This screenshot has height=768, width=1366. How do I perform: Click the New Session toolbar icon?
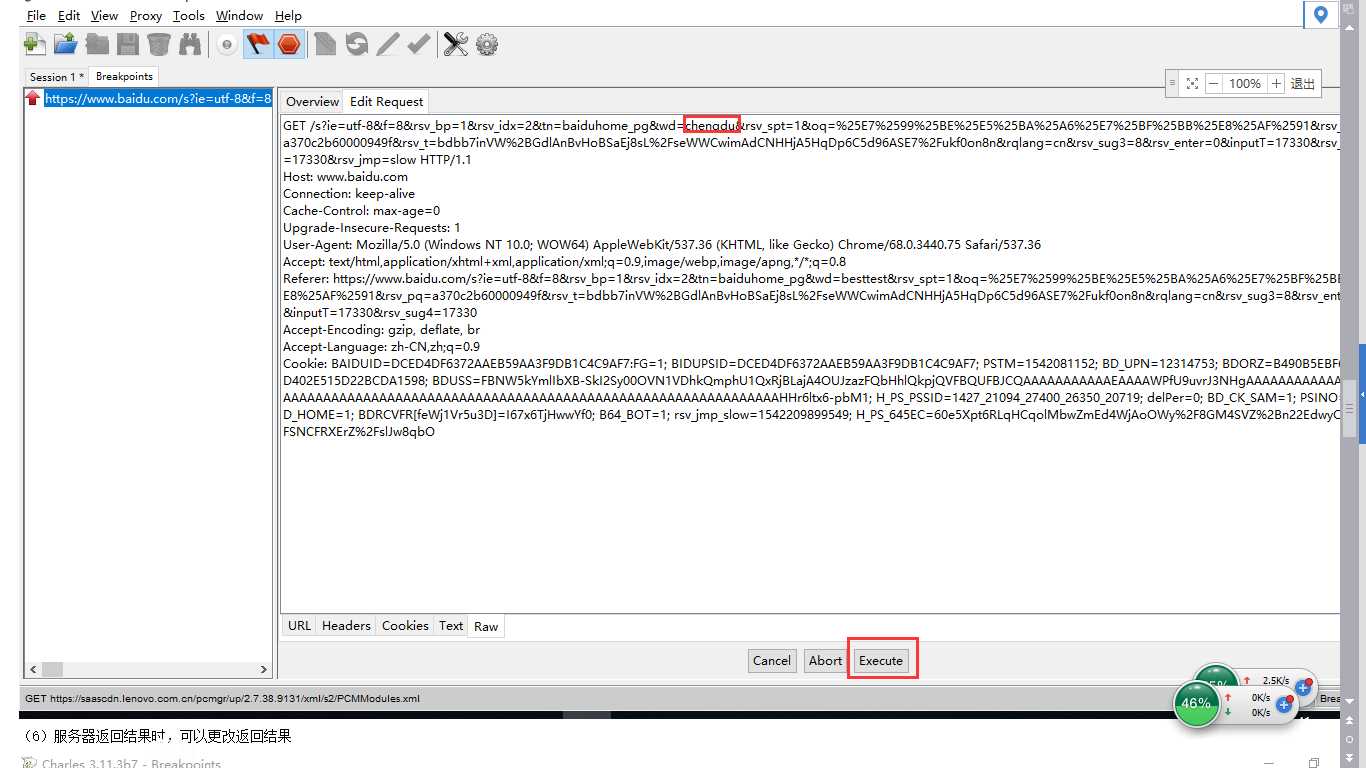pos(35,44)
